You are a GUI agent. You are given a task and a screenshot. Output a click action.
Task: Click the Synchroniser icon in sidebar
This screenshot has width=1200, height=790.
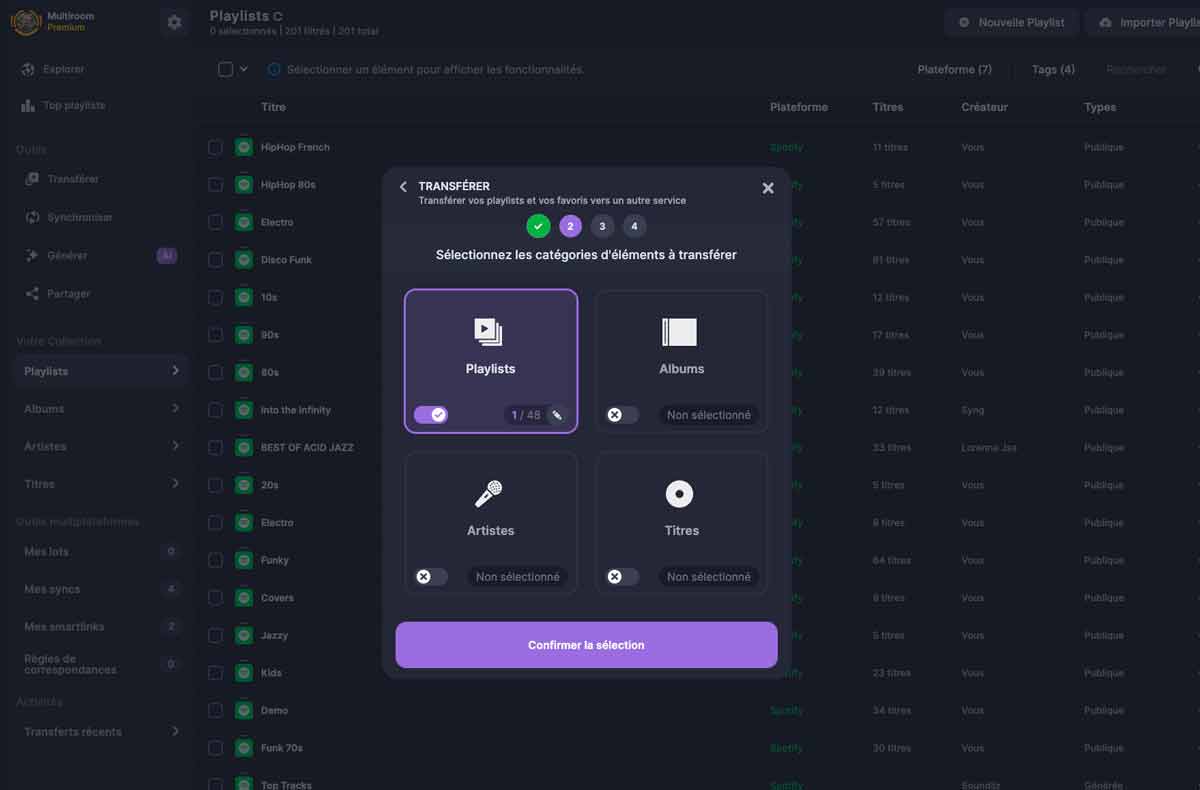tap(32, 217)
